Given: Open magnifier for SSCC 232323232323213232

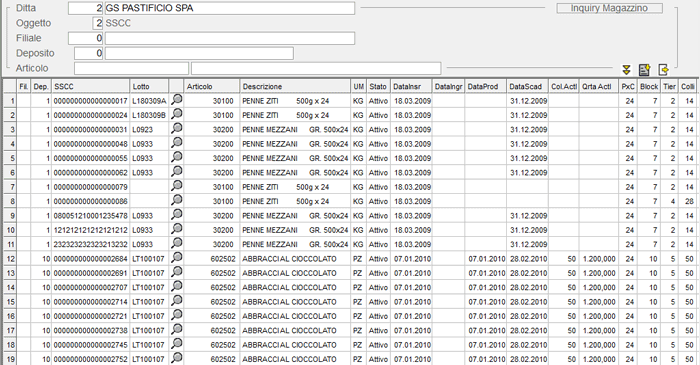Looking at the screenshot, I should [177, 243].
